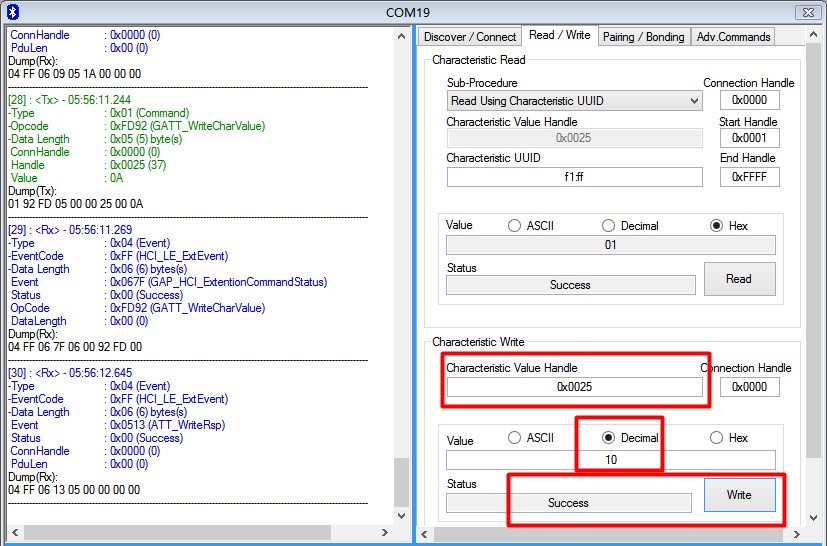Click right panel scroll down arrow
Viewport: 827px width, 546px height.
[813, 518]
